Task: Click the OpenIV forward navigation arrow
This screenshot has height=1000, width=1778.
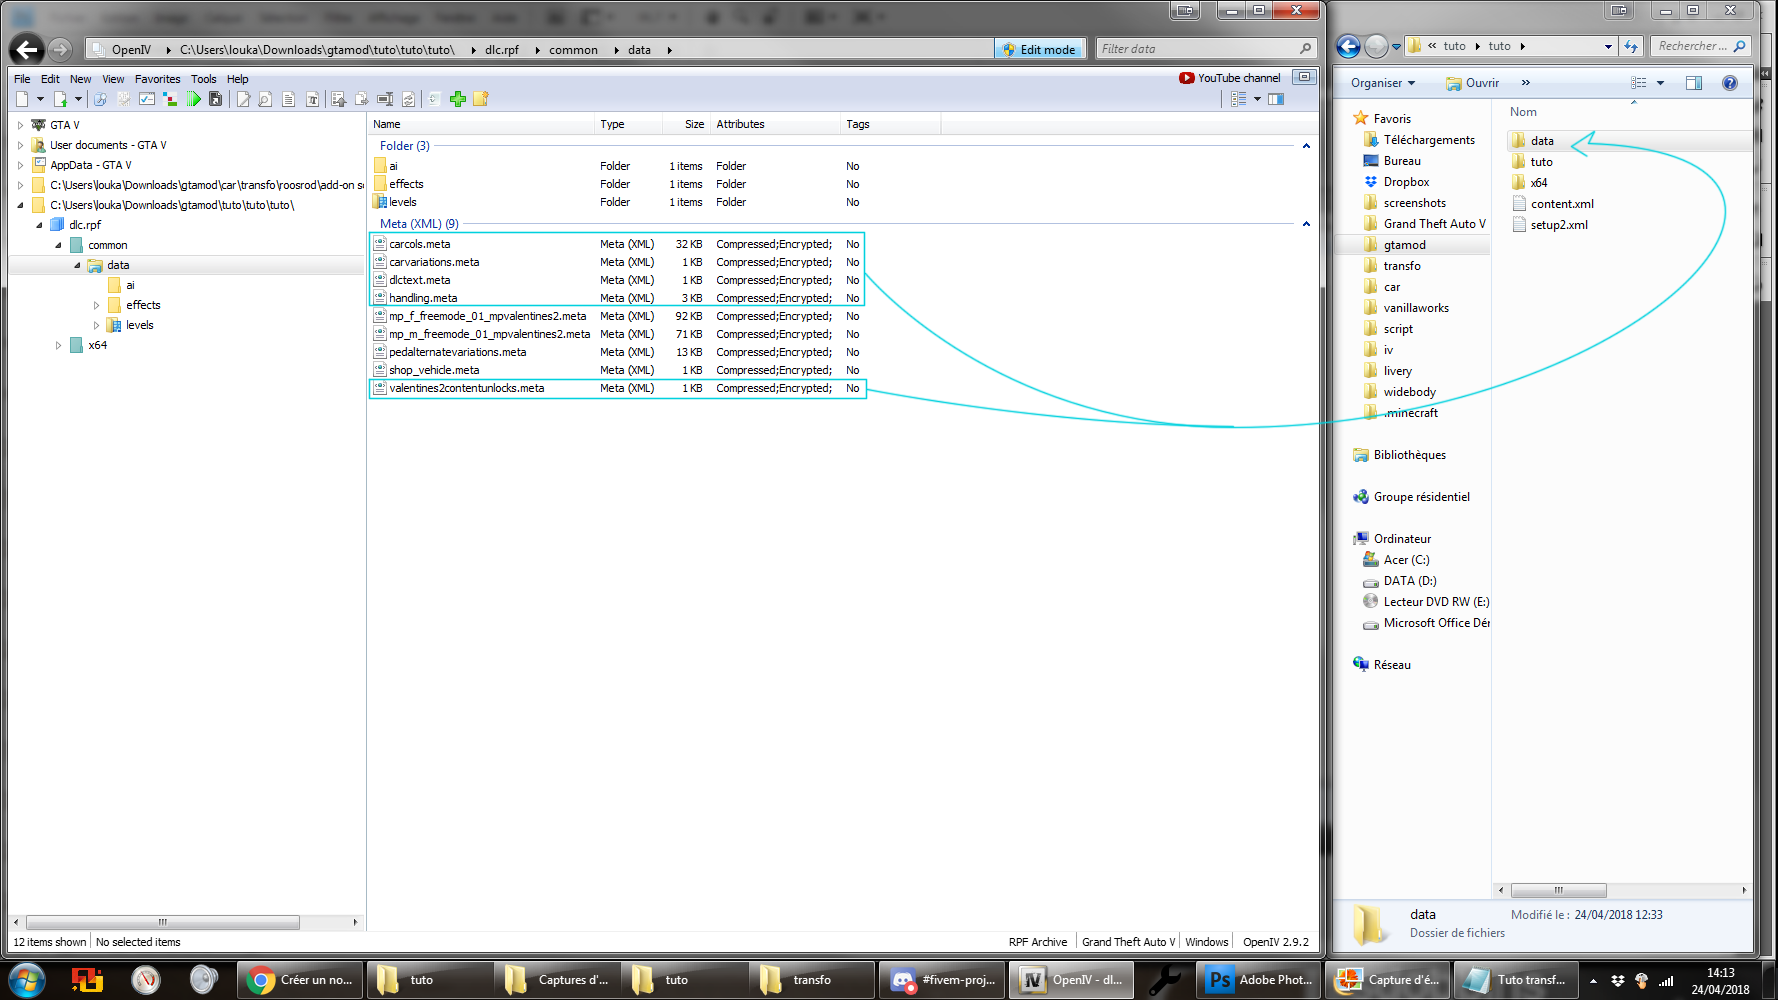Action: [x=61, y=49]
